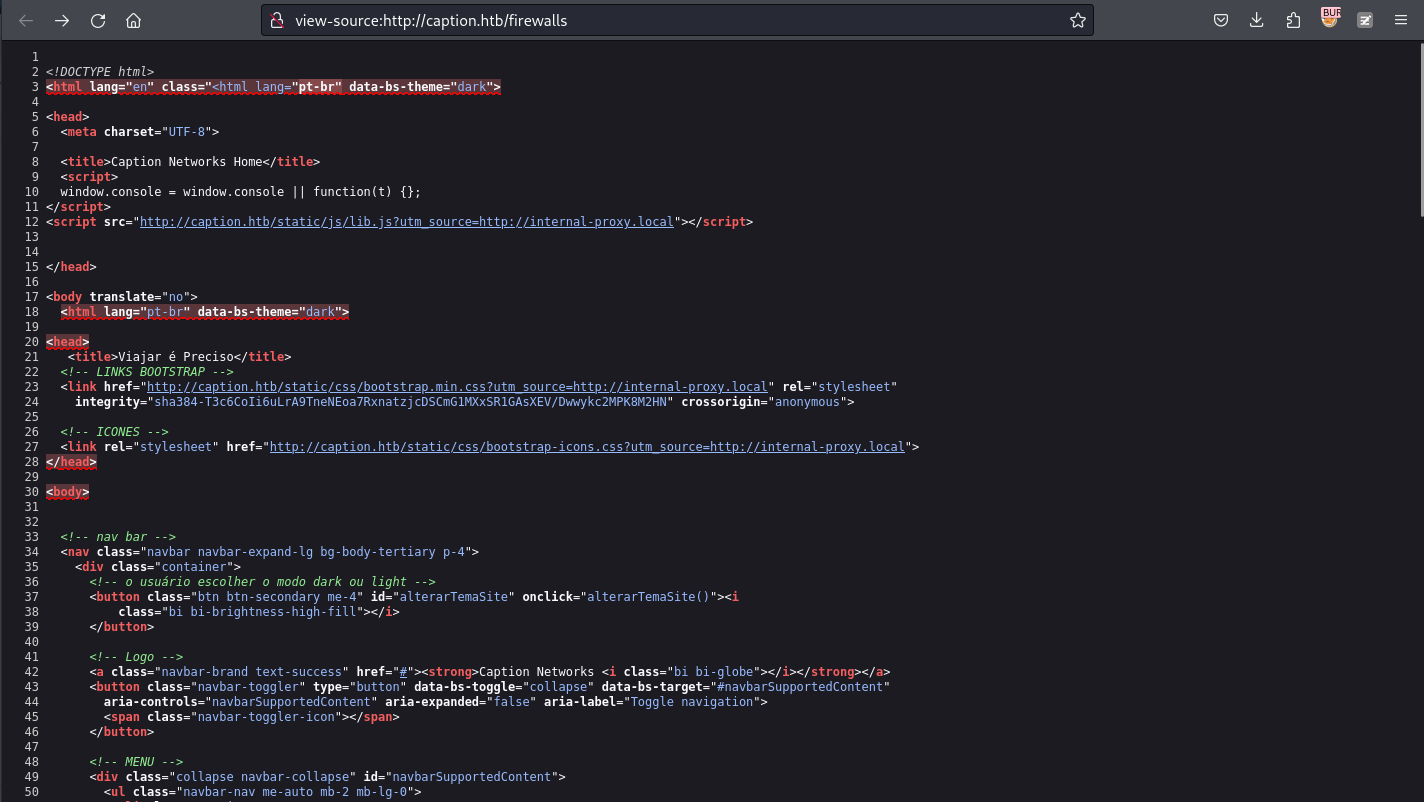Click the 'LINKS BOOTSTRAP' comment

(147, 372)
